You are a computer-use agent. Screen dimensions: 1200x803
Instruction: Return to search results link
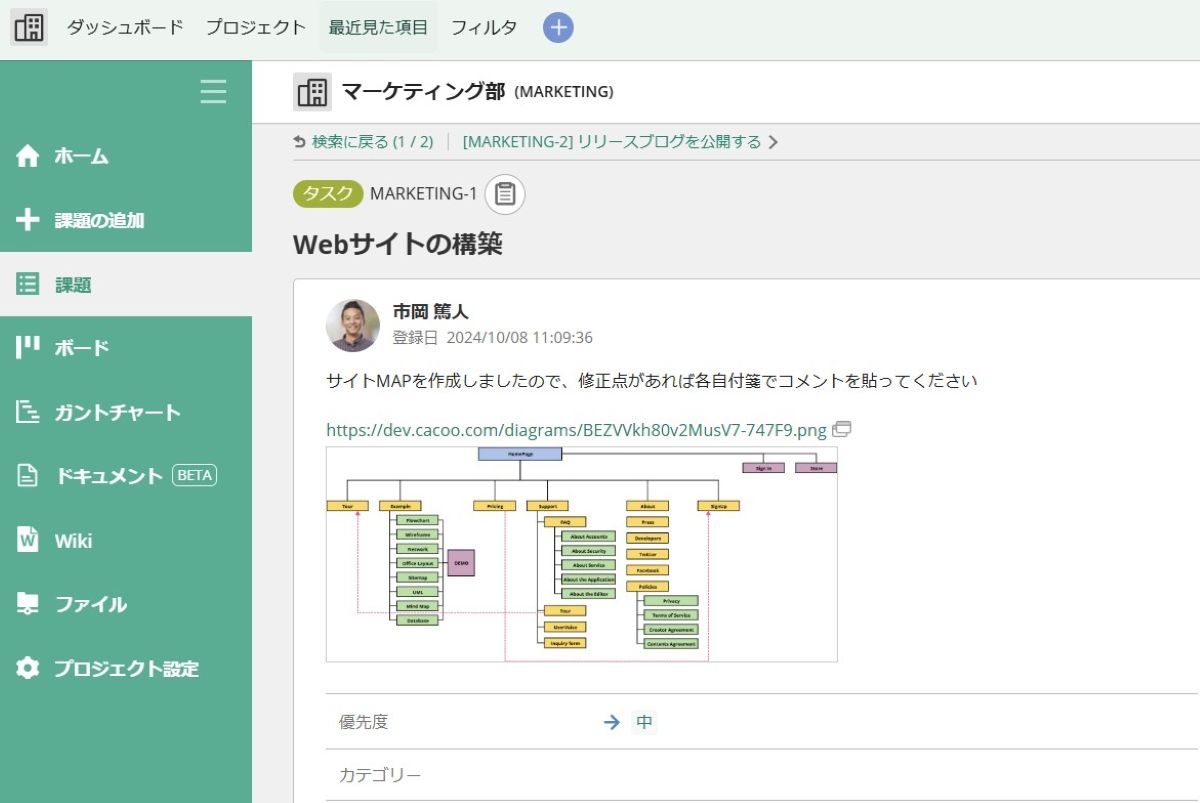pos(363,142)
